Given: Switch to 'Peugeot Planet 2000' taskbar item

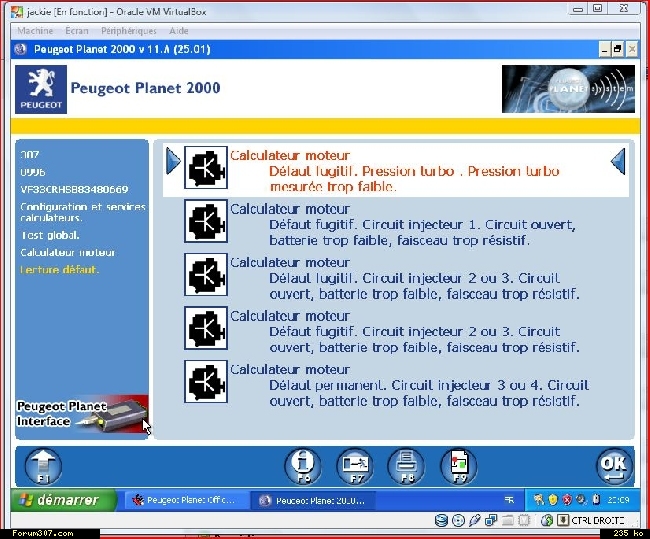Looking at the screenshot, I should click(314, 500).
